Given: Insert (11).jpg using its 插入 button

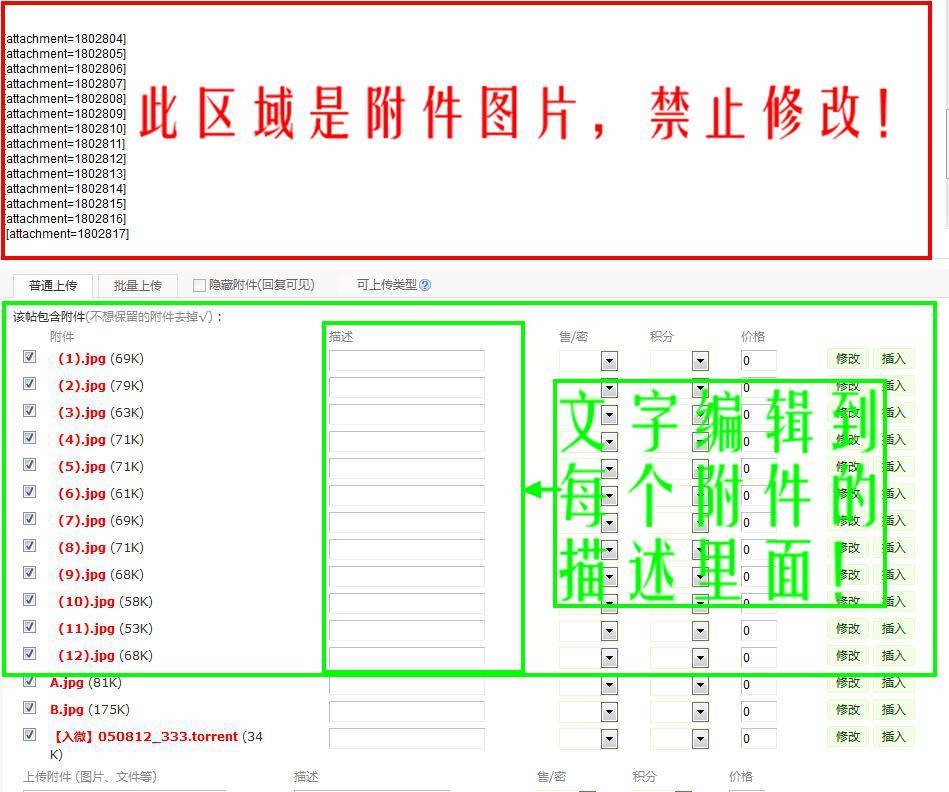Looking at the screenshot, I should 893,629.
